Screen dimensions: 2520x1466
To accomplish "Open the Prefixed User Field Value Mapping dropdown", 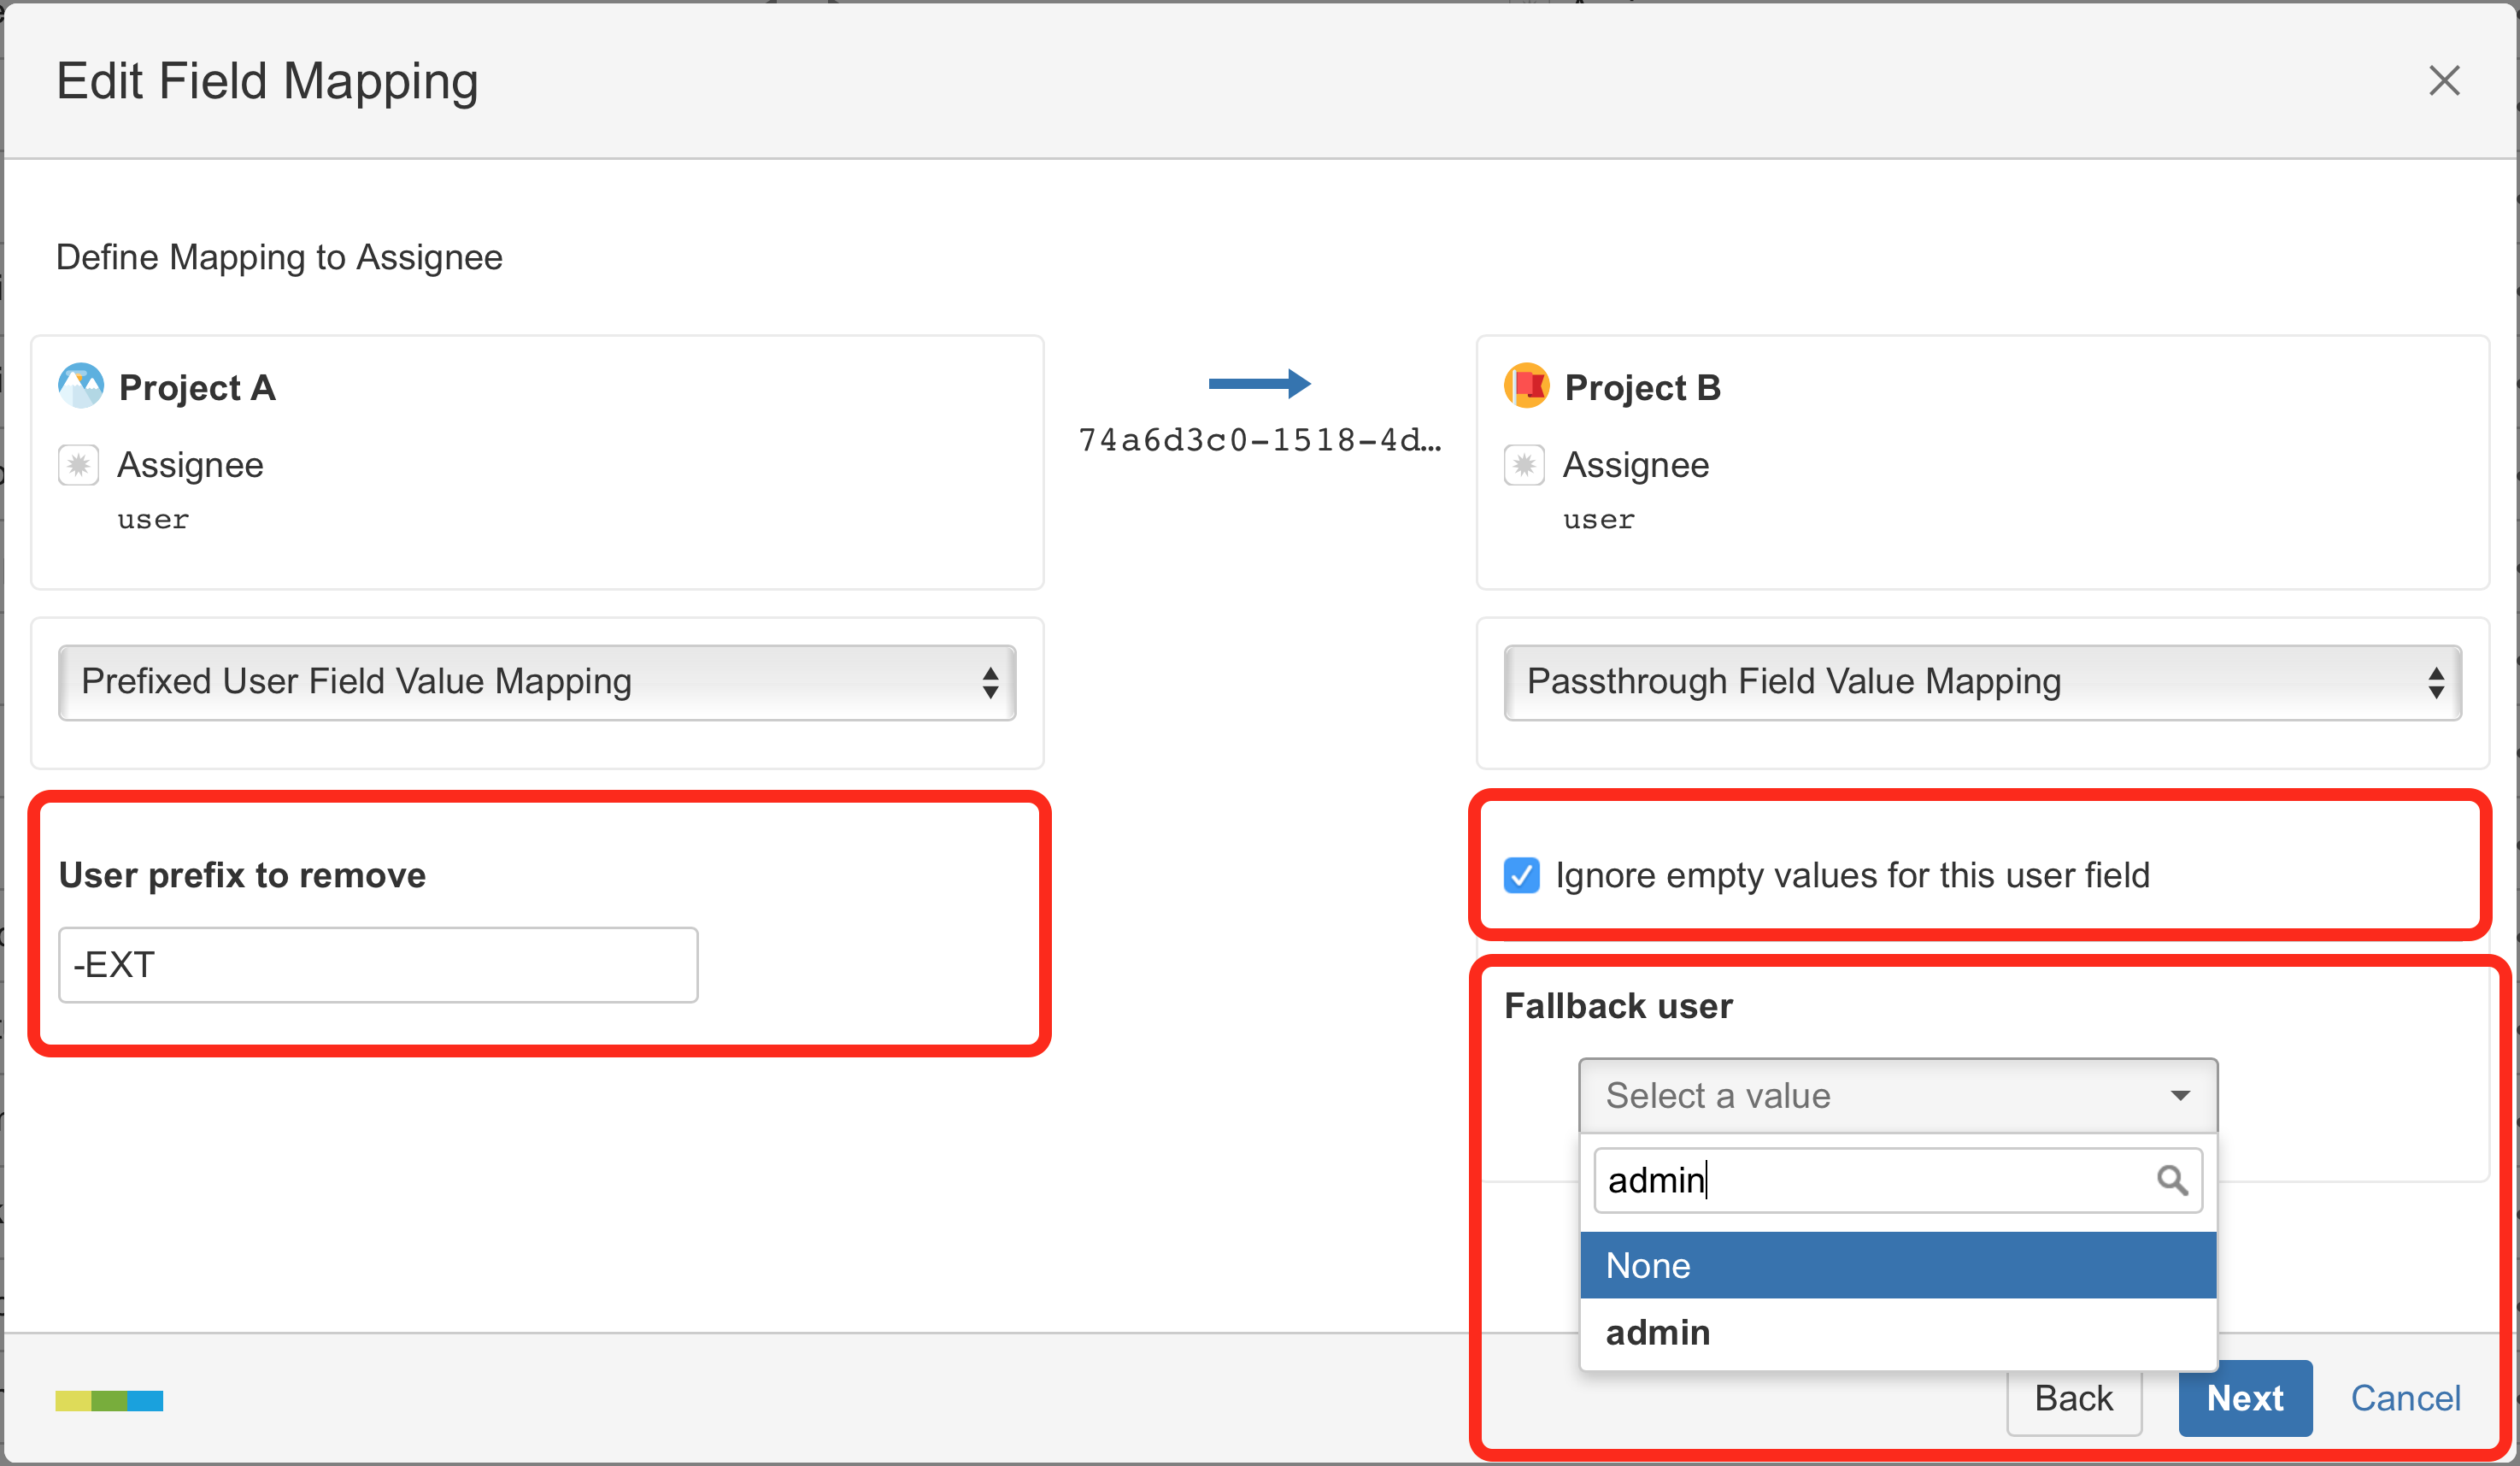I will 537,682.
